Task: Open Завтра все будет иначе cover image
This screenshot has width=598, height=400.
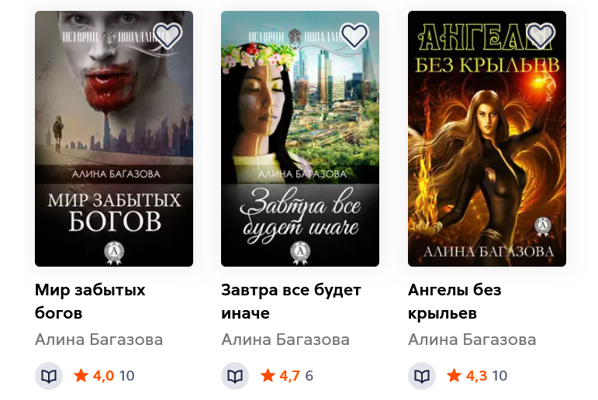Action: 300,139
